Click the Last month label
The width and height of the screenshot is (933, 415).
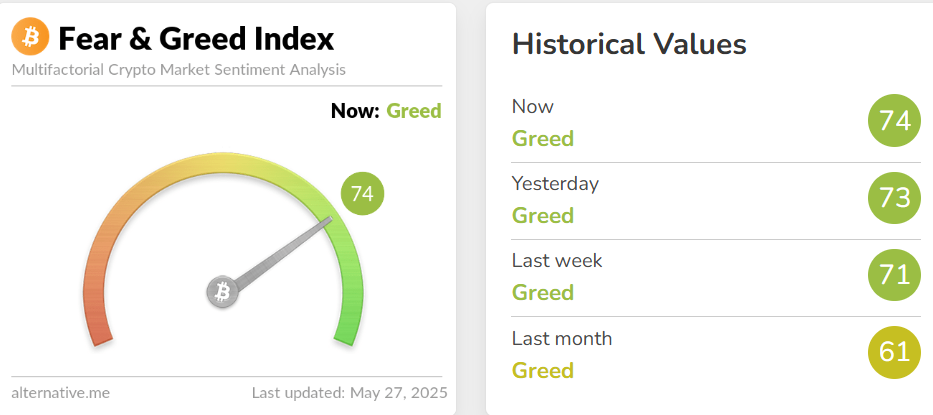click(562, 338)
